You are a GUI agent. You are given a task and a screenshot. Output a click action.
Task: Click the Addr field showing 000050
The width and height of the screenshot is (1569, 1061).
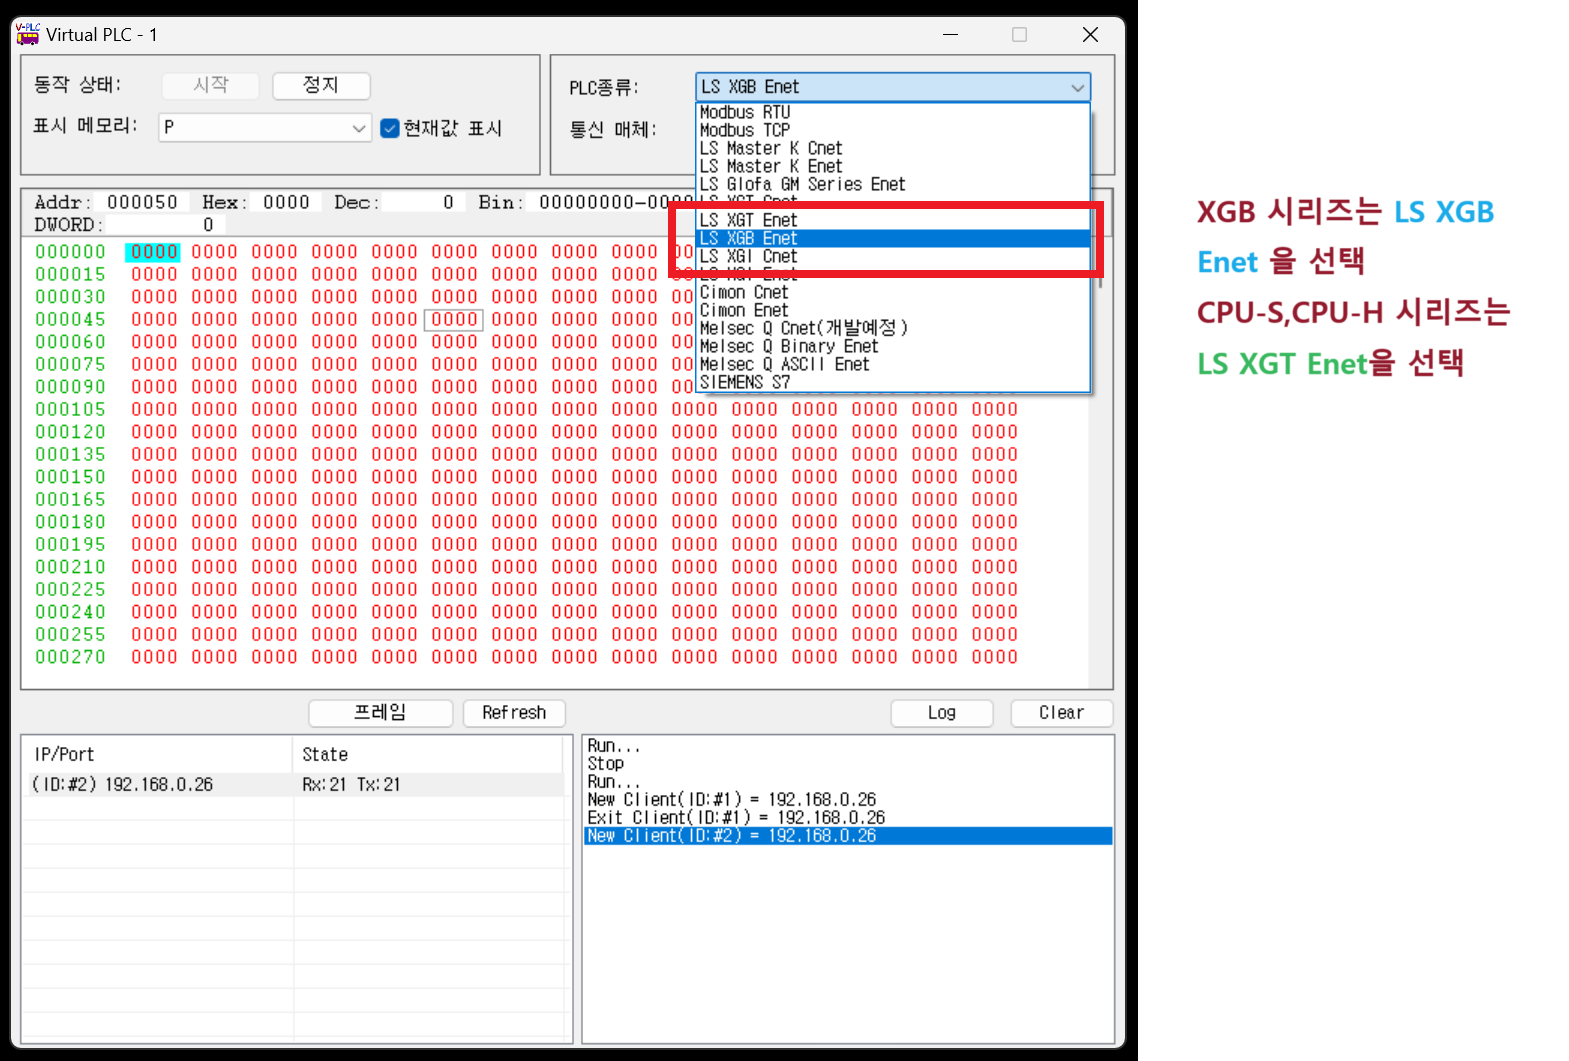click(143, 202)
